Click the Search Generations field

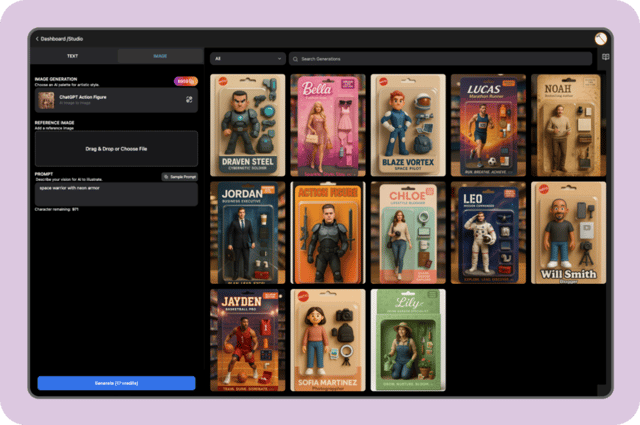coord(440,59)
